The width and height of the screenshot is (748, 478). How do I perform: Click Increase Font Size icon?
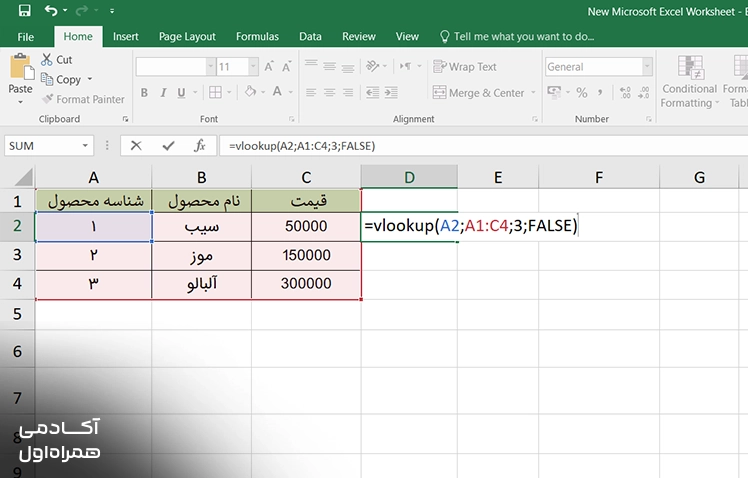tap(269, 66)
